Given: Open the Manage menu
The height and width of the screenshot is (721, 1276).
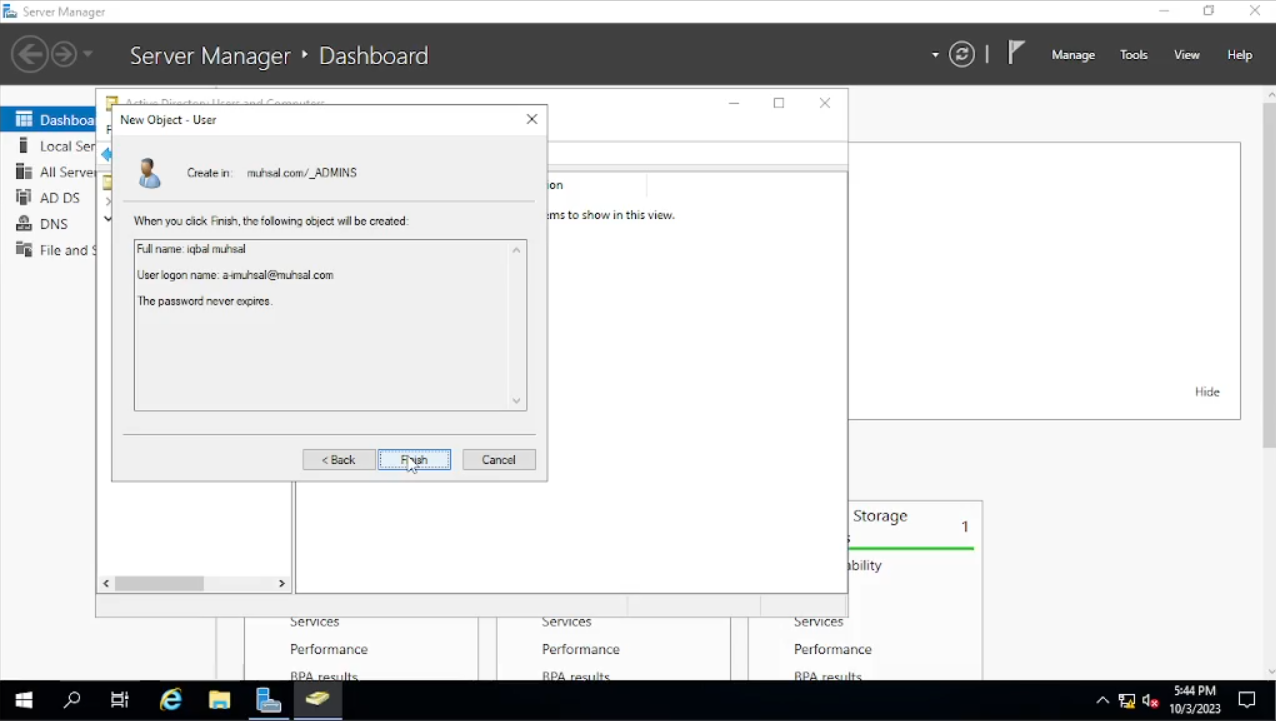Looking at the screenshot, I should tap(1073, 55).
